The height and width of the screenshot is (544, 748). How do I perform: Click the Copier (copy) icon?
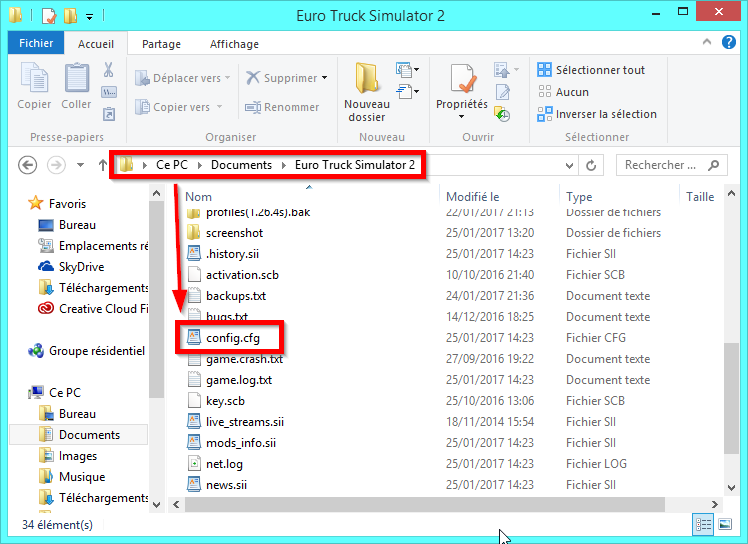(34, 77)
